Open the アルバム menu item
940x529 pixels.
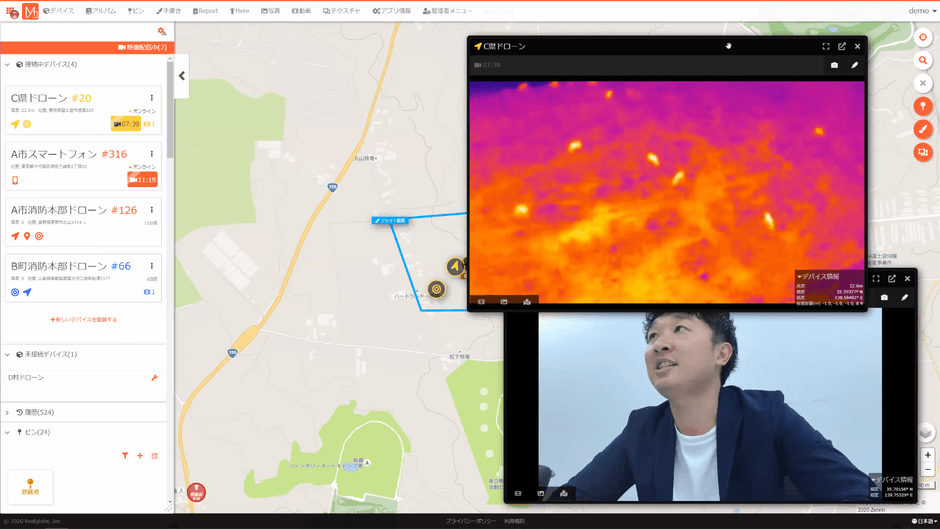coord(101,11)
